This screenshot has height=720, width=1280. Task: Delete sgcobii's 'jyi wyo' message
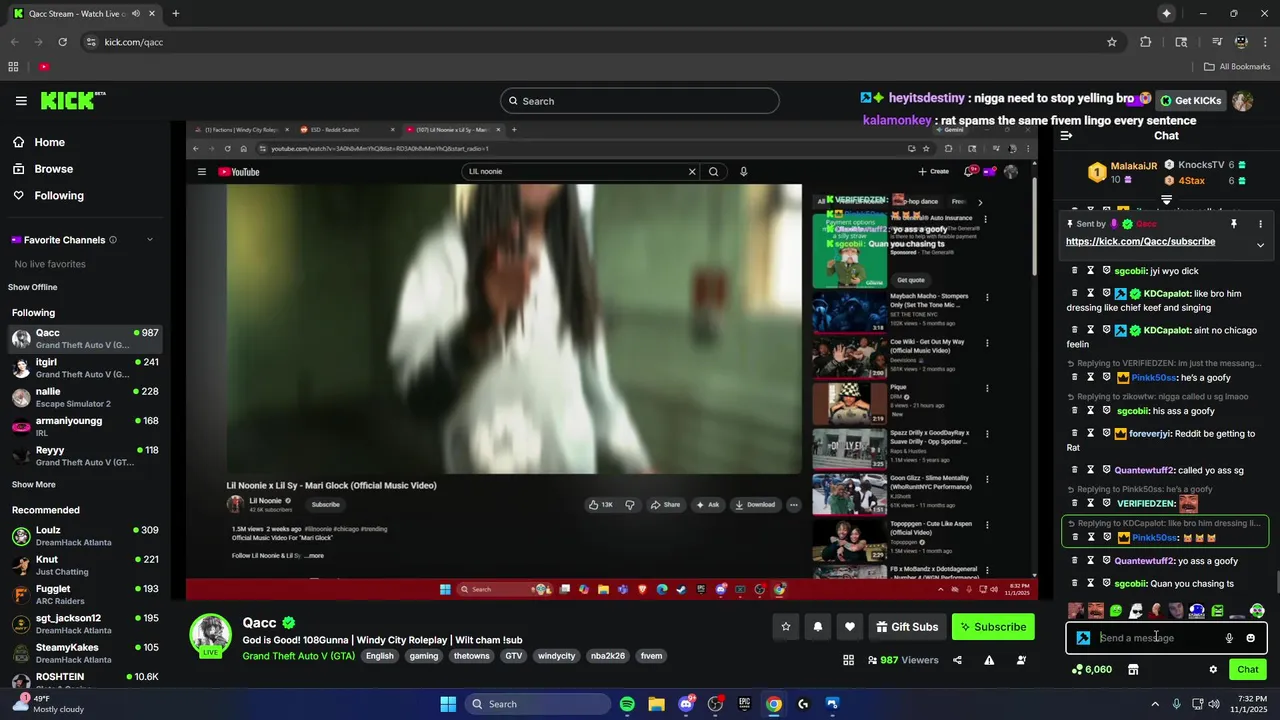[x=1075, y=271]
